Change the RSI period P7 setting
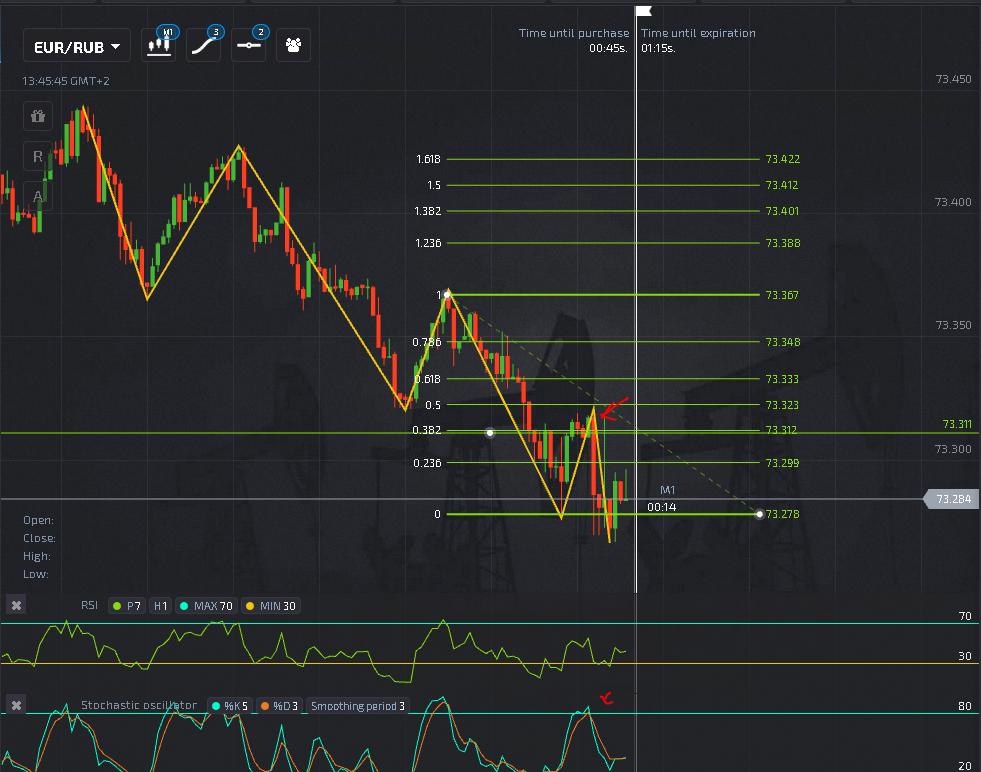The width and height of the screenshot is (981, 772). [127, 606]
